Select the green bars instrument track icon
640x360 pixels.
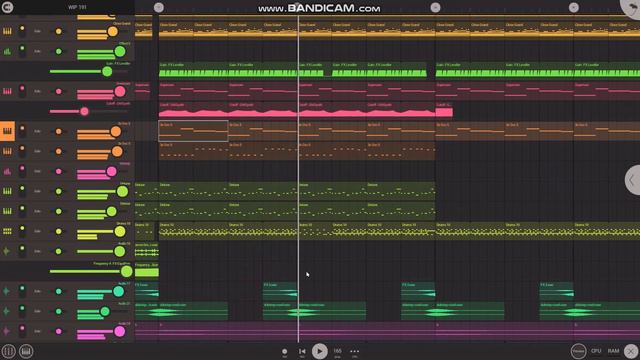click(7, 51)
